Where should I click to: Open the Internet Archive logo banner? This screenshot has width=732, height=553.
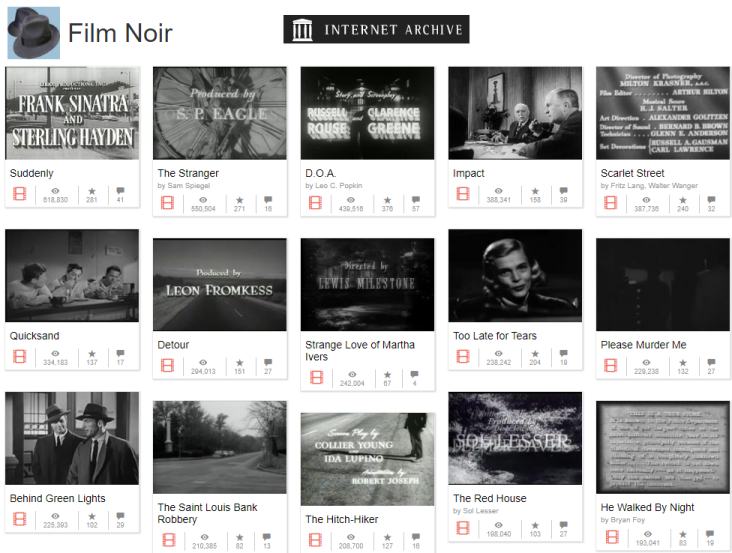click(x=376, y=29)
